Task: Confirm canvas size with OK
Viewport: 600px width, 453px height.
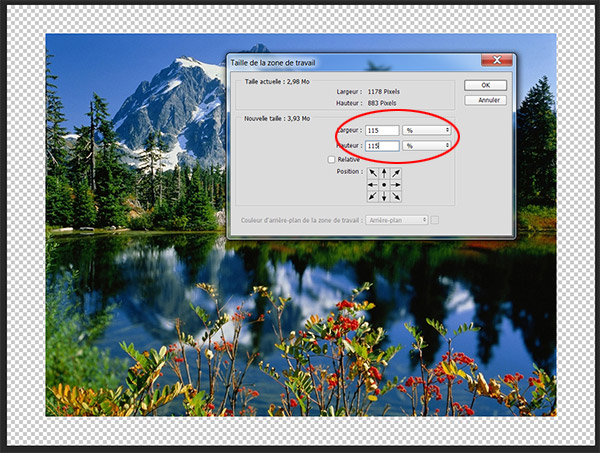Action: coord(486,85)
